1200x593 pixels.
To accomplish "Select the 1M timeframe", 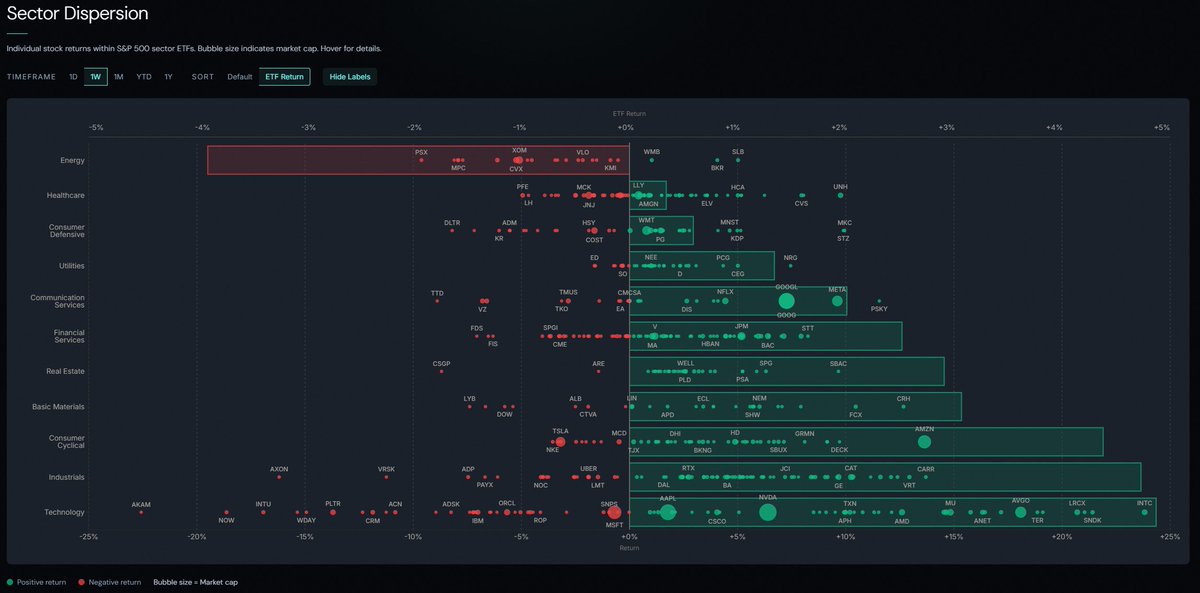I will (118, 76).
